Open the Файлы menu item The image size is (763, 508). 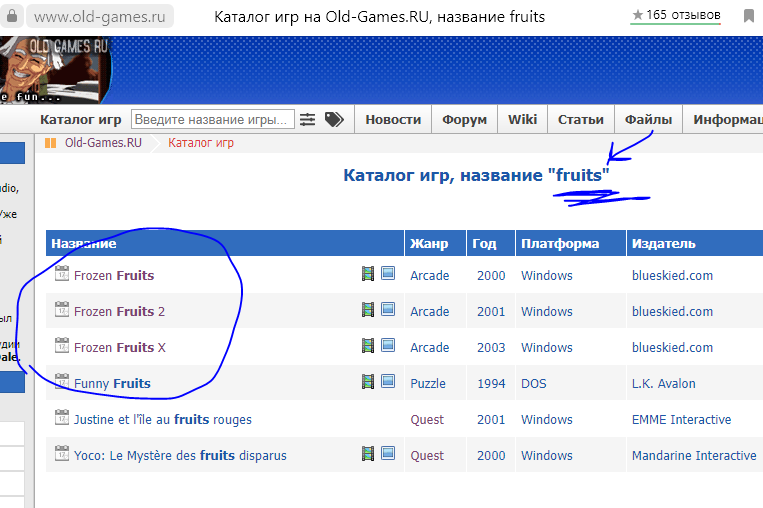pyautogui.click(x=648, y=120)
